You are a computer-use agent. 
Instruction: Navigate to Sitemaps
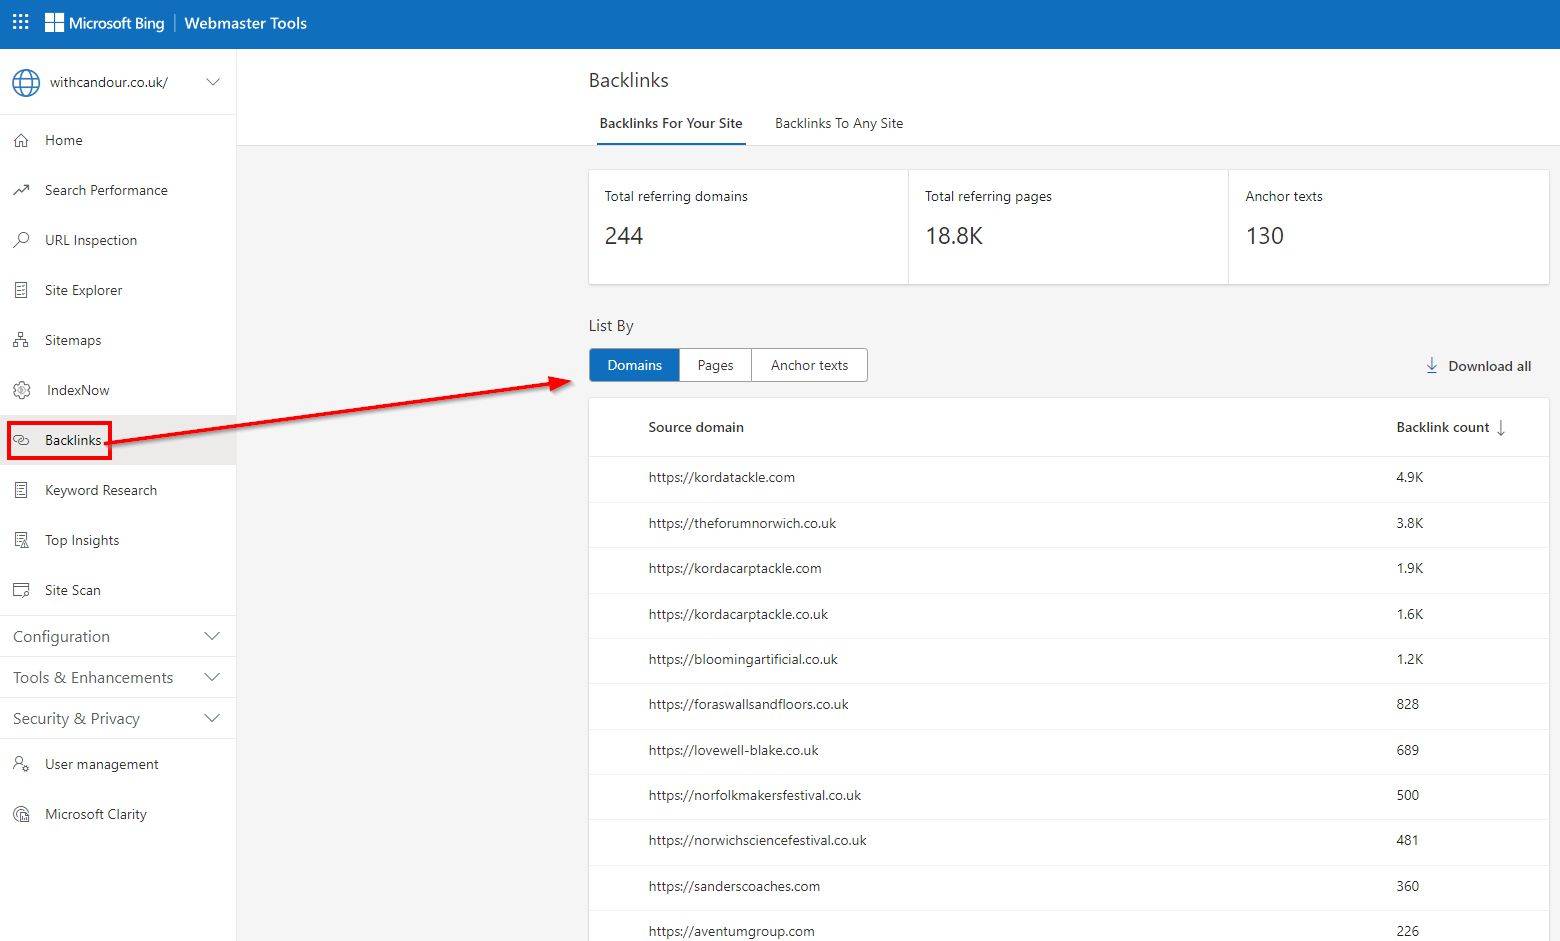(x=118, y=340)
